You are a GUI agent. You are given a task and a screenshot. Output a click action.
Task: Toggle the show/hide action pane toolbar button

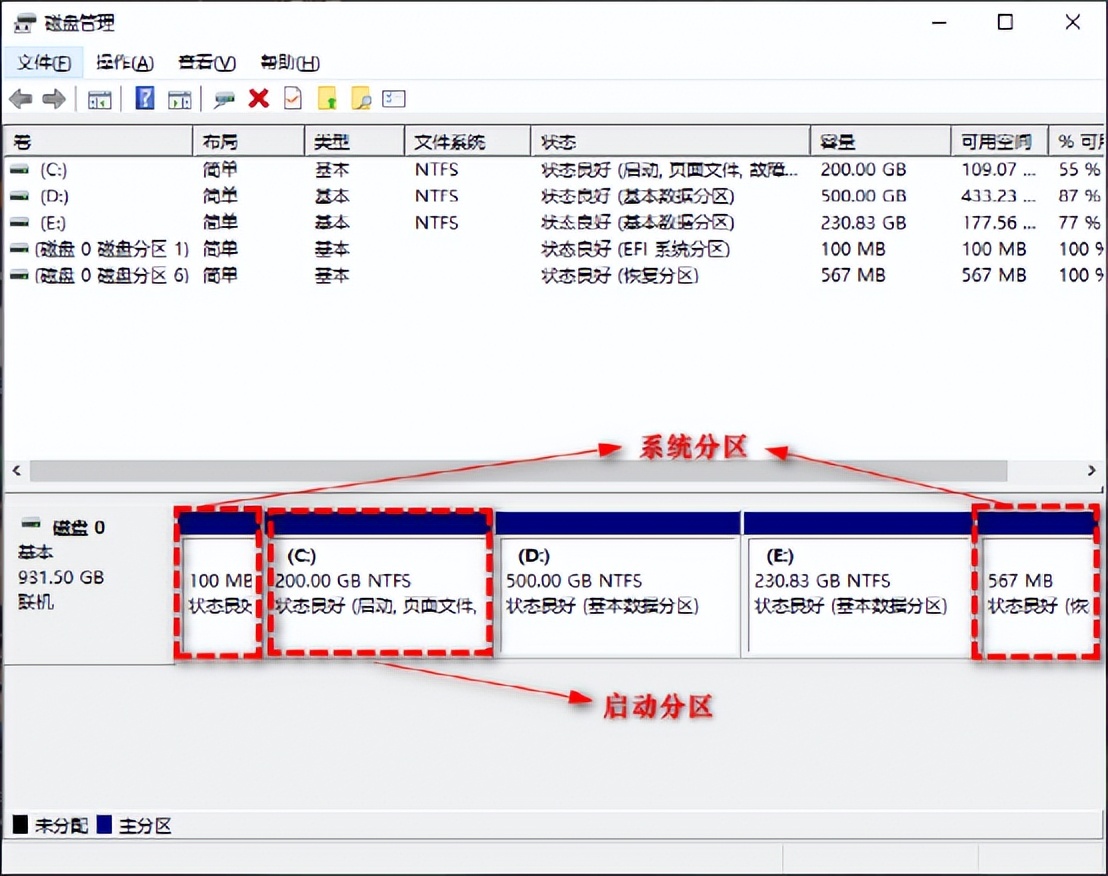180,98
